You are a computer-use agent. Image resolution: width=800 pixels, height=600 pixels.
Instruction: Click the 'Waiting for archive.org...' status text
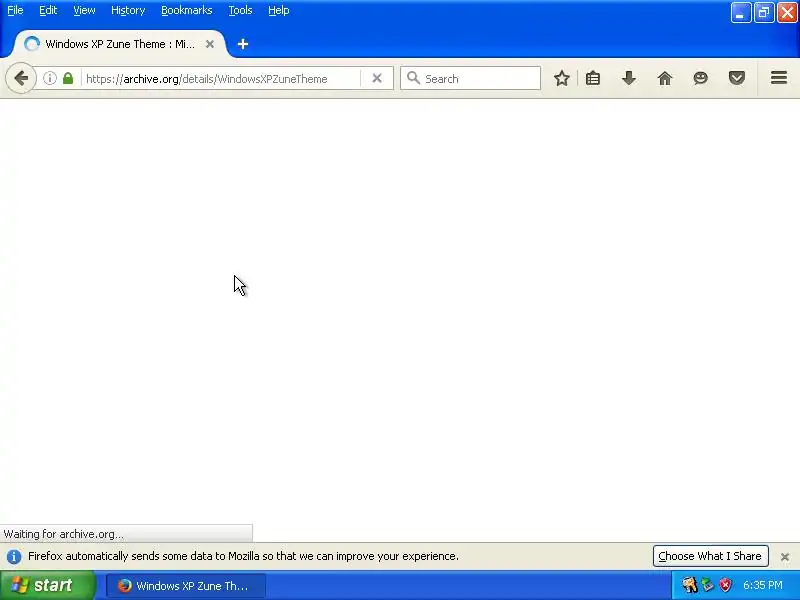tap(64, 534)
